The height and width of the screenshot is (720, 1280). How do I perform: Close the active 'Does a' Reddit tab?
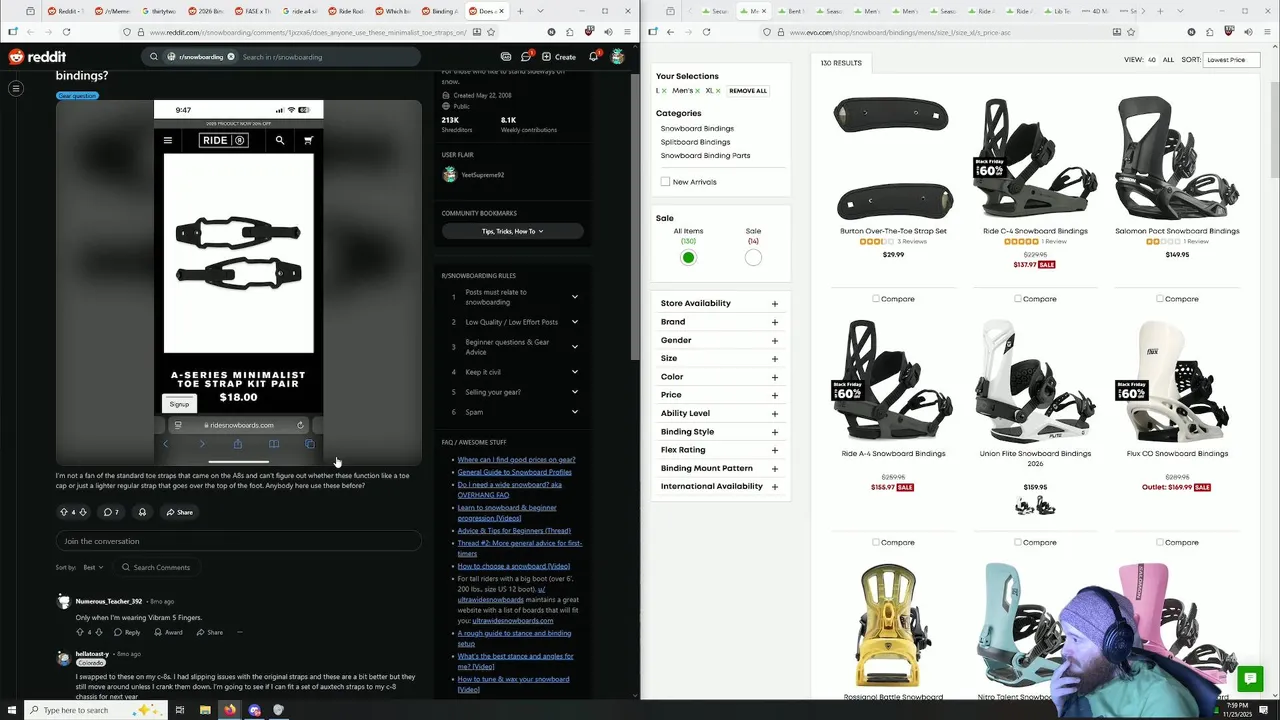tap(502, 11)
